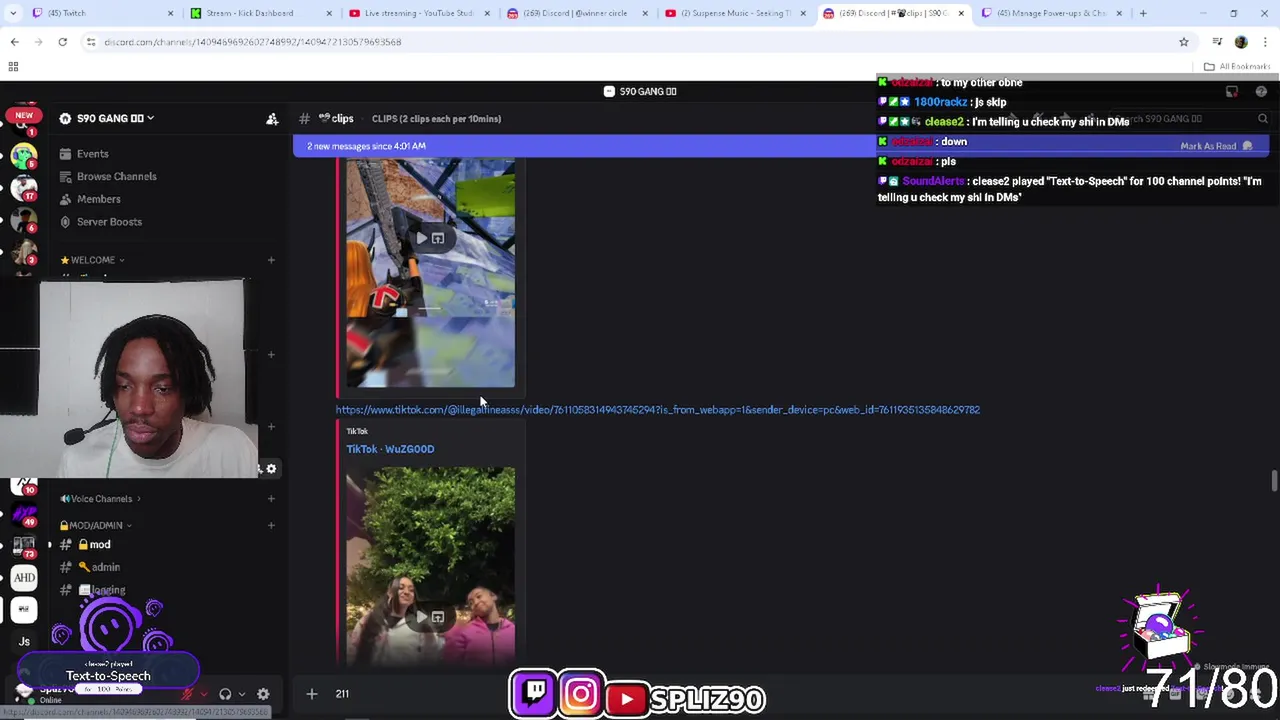Switch to Manage Power-ups tab

pos(1050,13)
